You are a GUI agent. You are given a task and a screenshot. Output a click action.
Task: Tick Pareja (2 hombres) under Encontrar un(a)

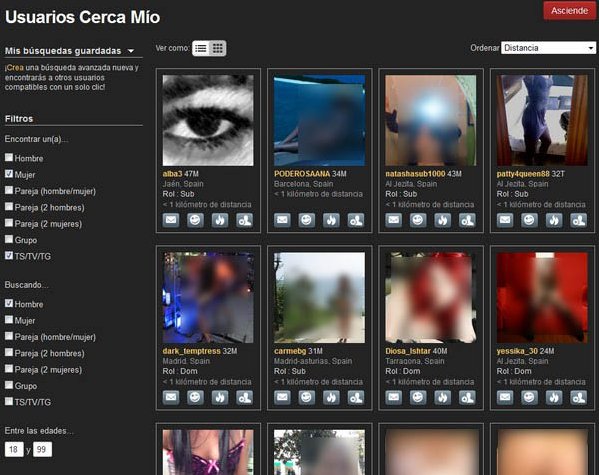[9, 207]
